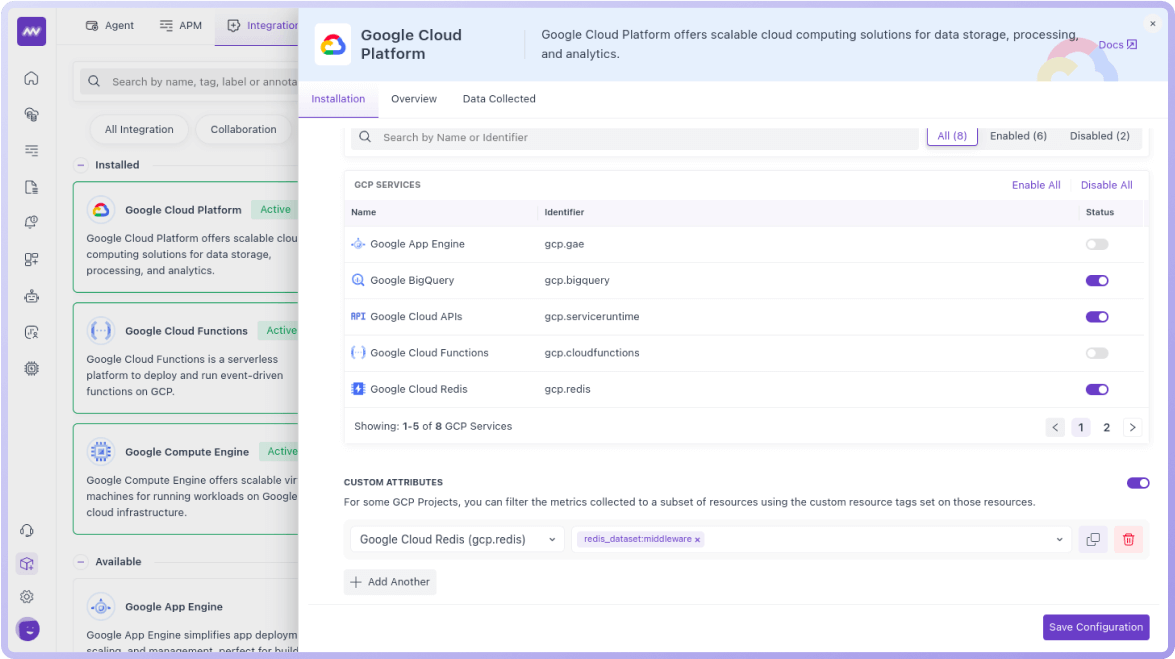1175x659 pixels.
Task: Open the document icon in left sidebar
Action: [x=31, y=187]
